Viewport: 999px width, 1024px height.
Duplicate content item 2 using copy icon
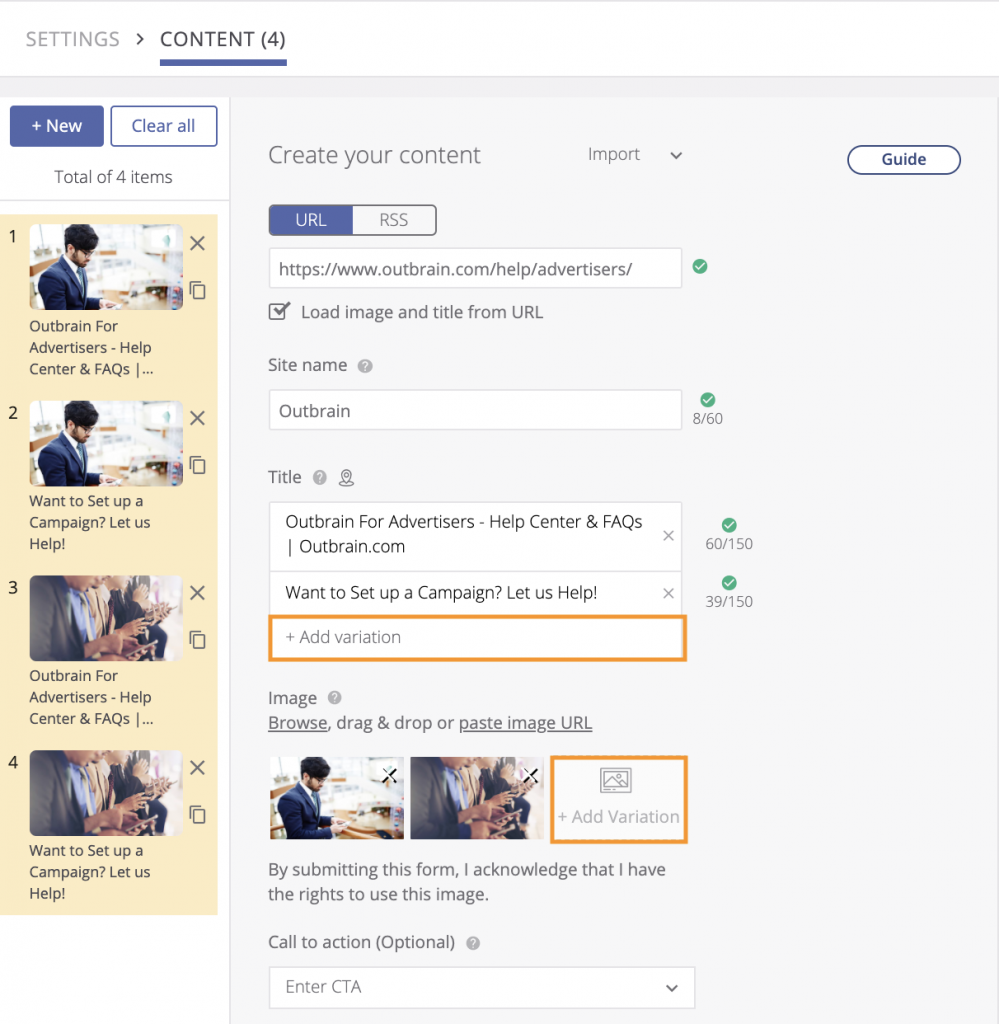197,465
